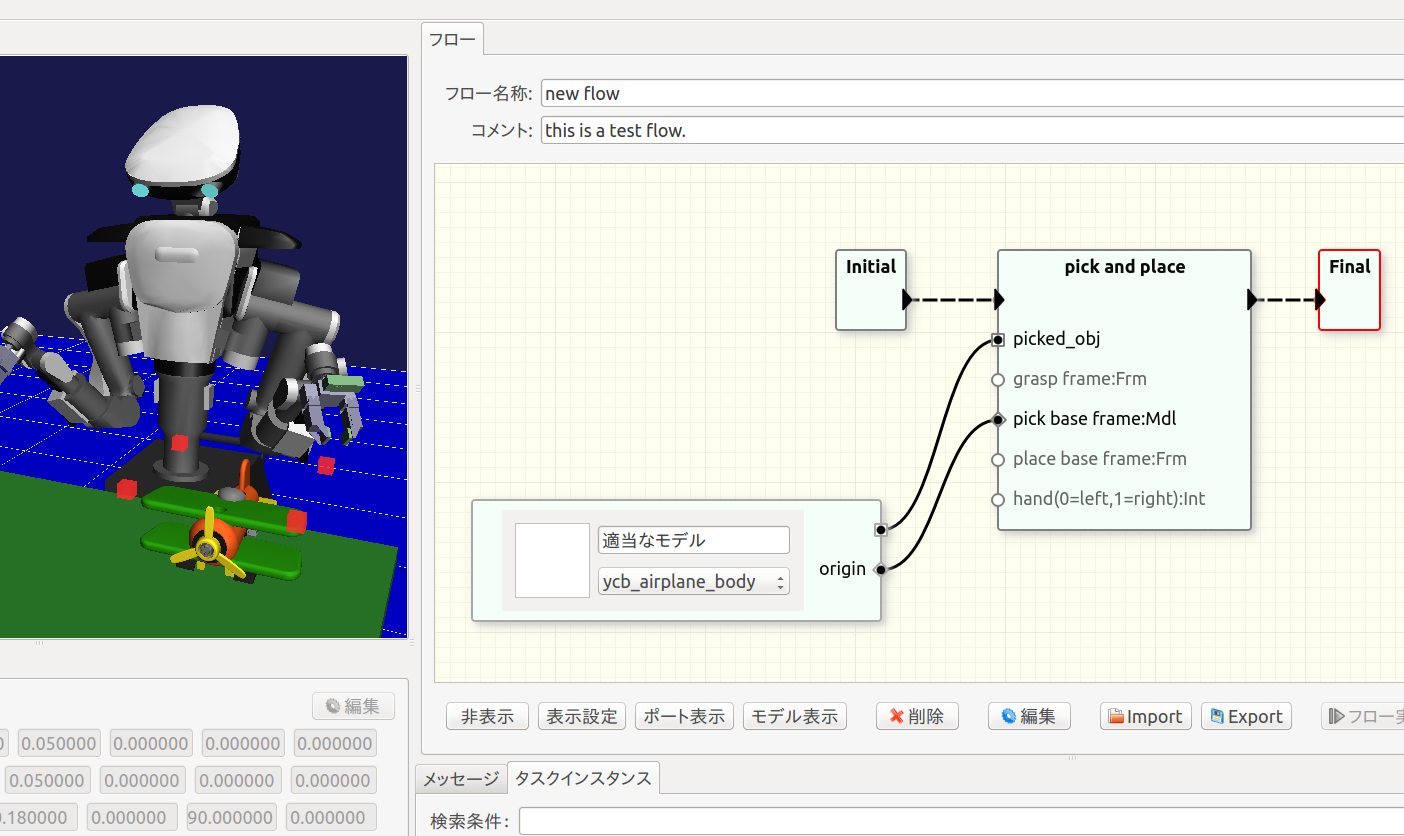Focus the 検索条件 search field
Screen dimensions: 1404x836
[961, 822]
